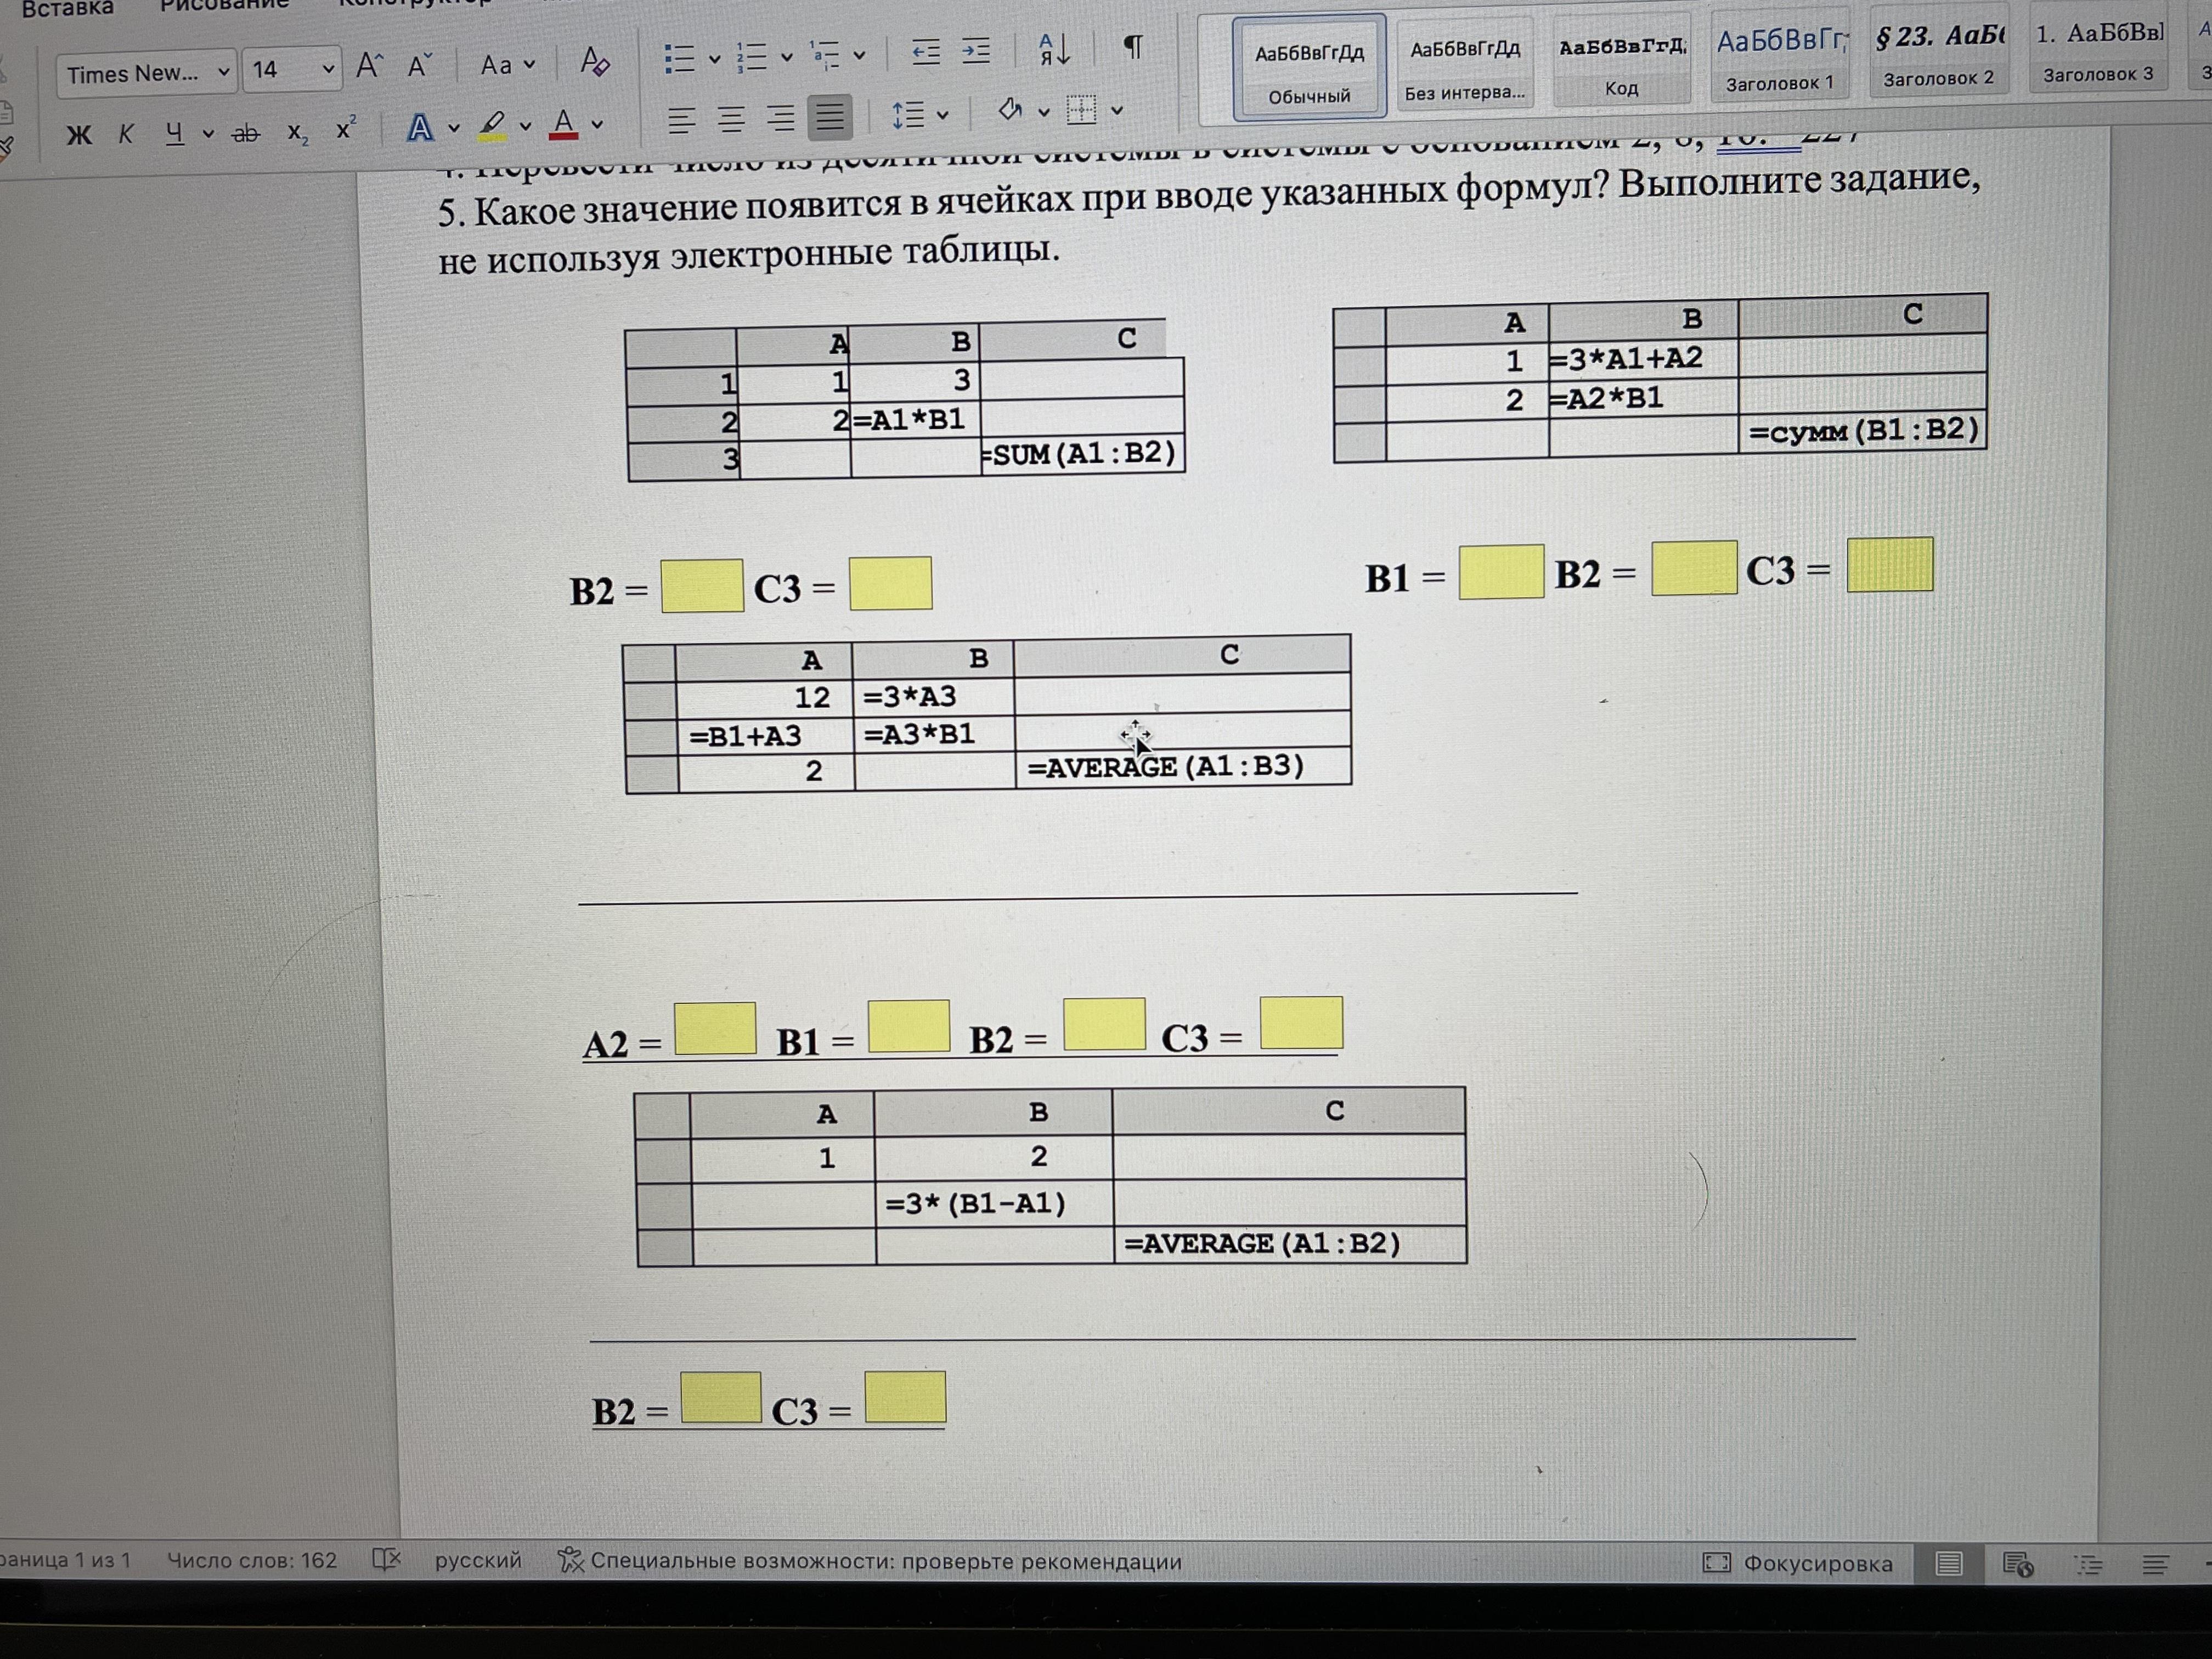Screen dimensions: 2212x1659
Task: Center align text icon
Action: pos(731,120)
